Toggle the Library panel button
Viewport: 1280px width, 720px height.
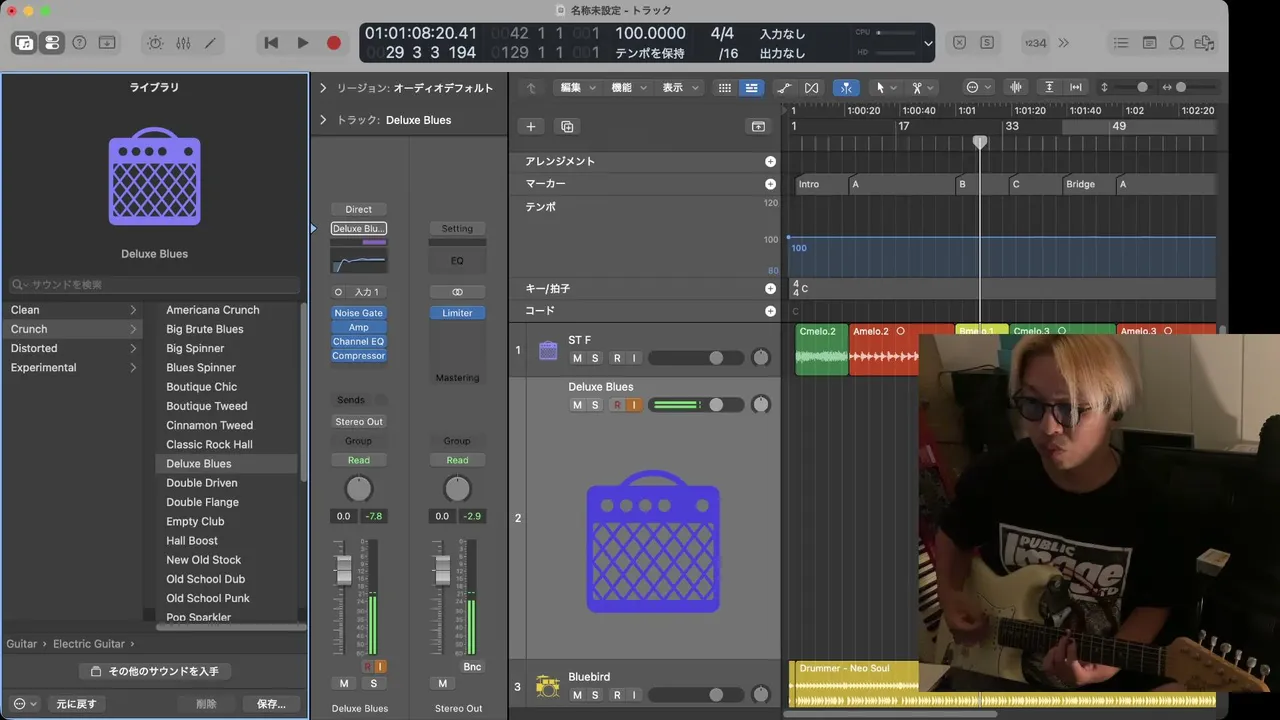click(x=24, y=43)
